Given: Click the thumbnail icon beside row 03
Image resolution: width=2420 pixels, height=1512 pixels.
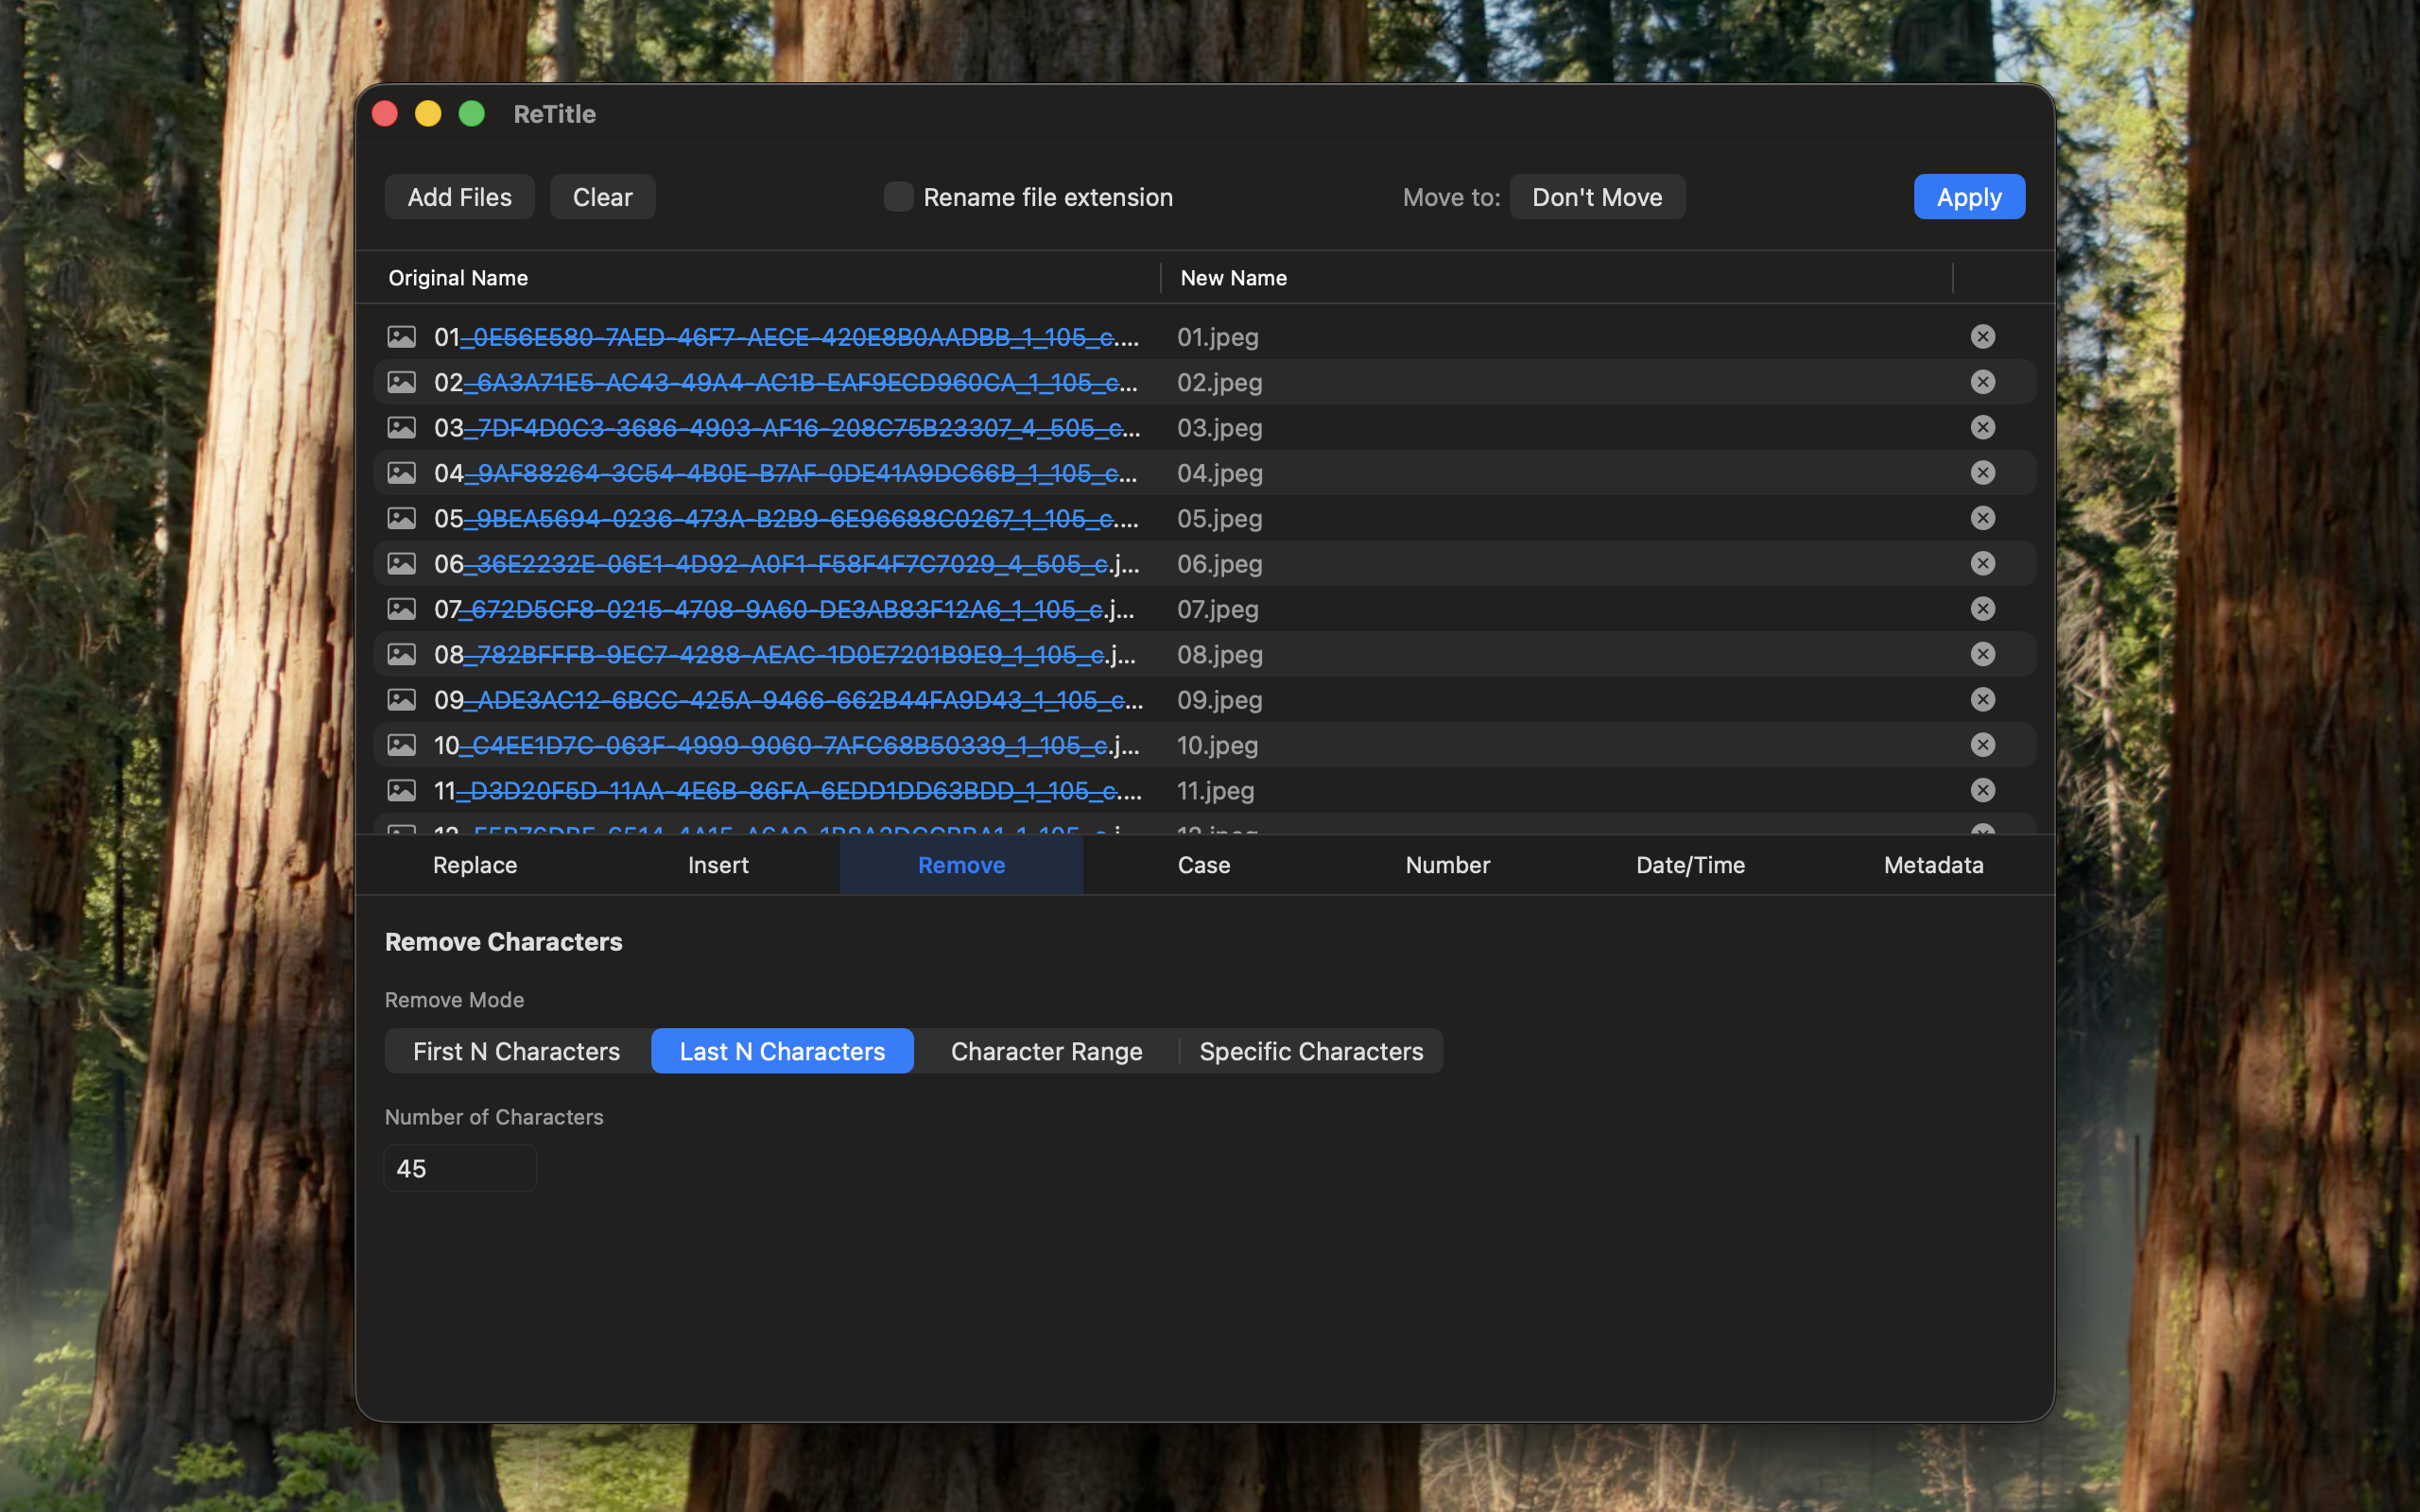Looking at the screenshot, I should 403,427.
